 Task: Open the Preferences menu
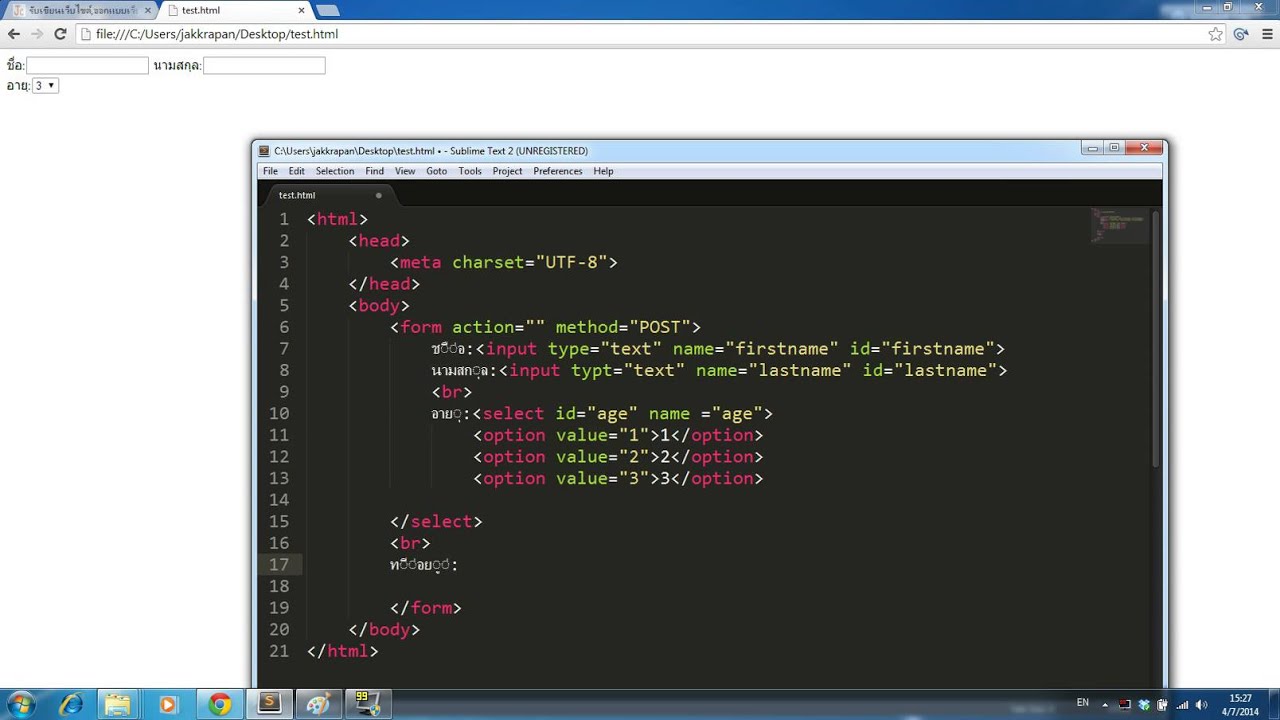pyautogui.click(x=558, y=171)
